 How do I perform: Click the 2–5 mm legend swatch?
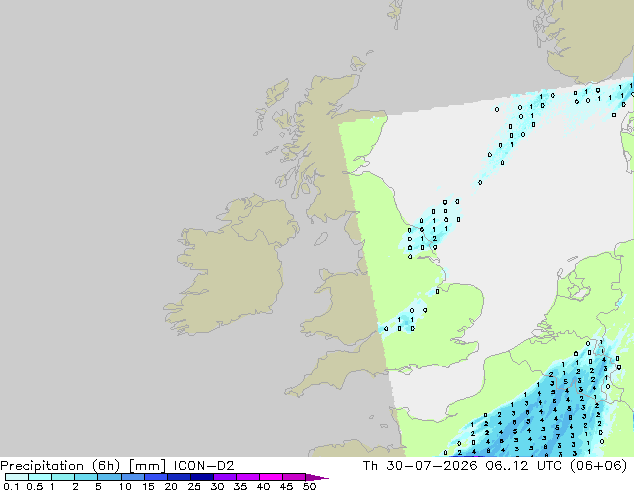[86, 477]
